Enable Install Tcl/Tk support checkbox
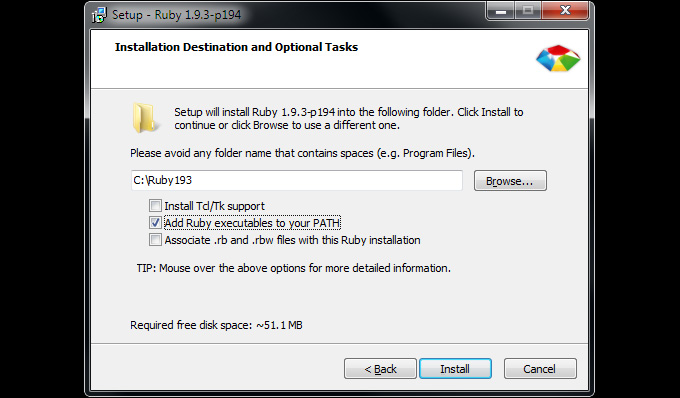 pos(155,206)
